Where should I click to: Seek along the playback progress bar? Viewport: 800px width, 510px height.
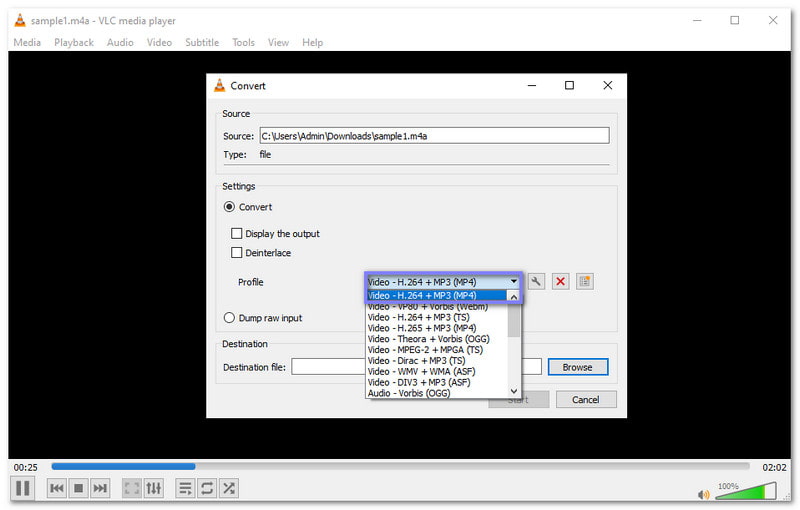coord(400,466)
